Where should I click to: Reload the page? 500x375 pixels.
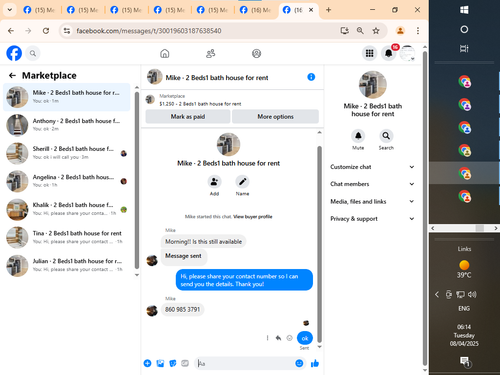(x=46, y=31)
